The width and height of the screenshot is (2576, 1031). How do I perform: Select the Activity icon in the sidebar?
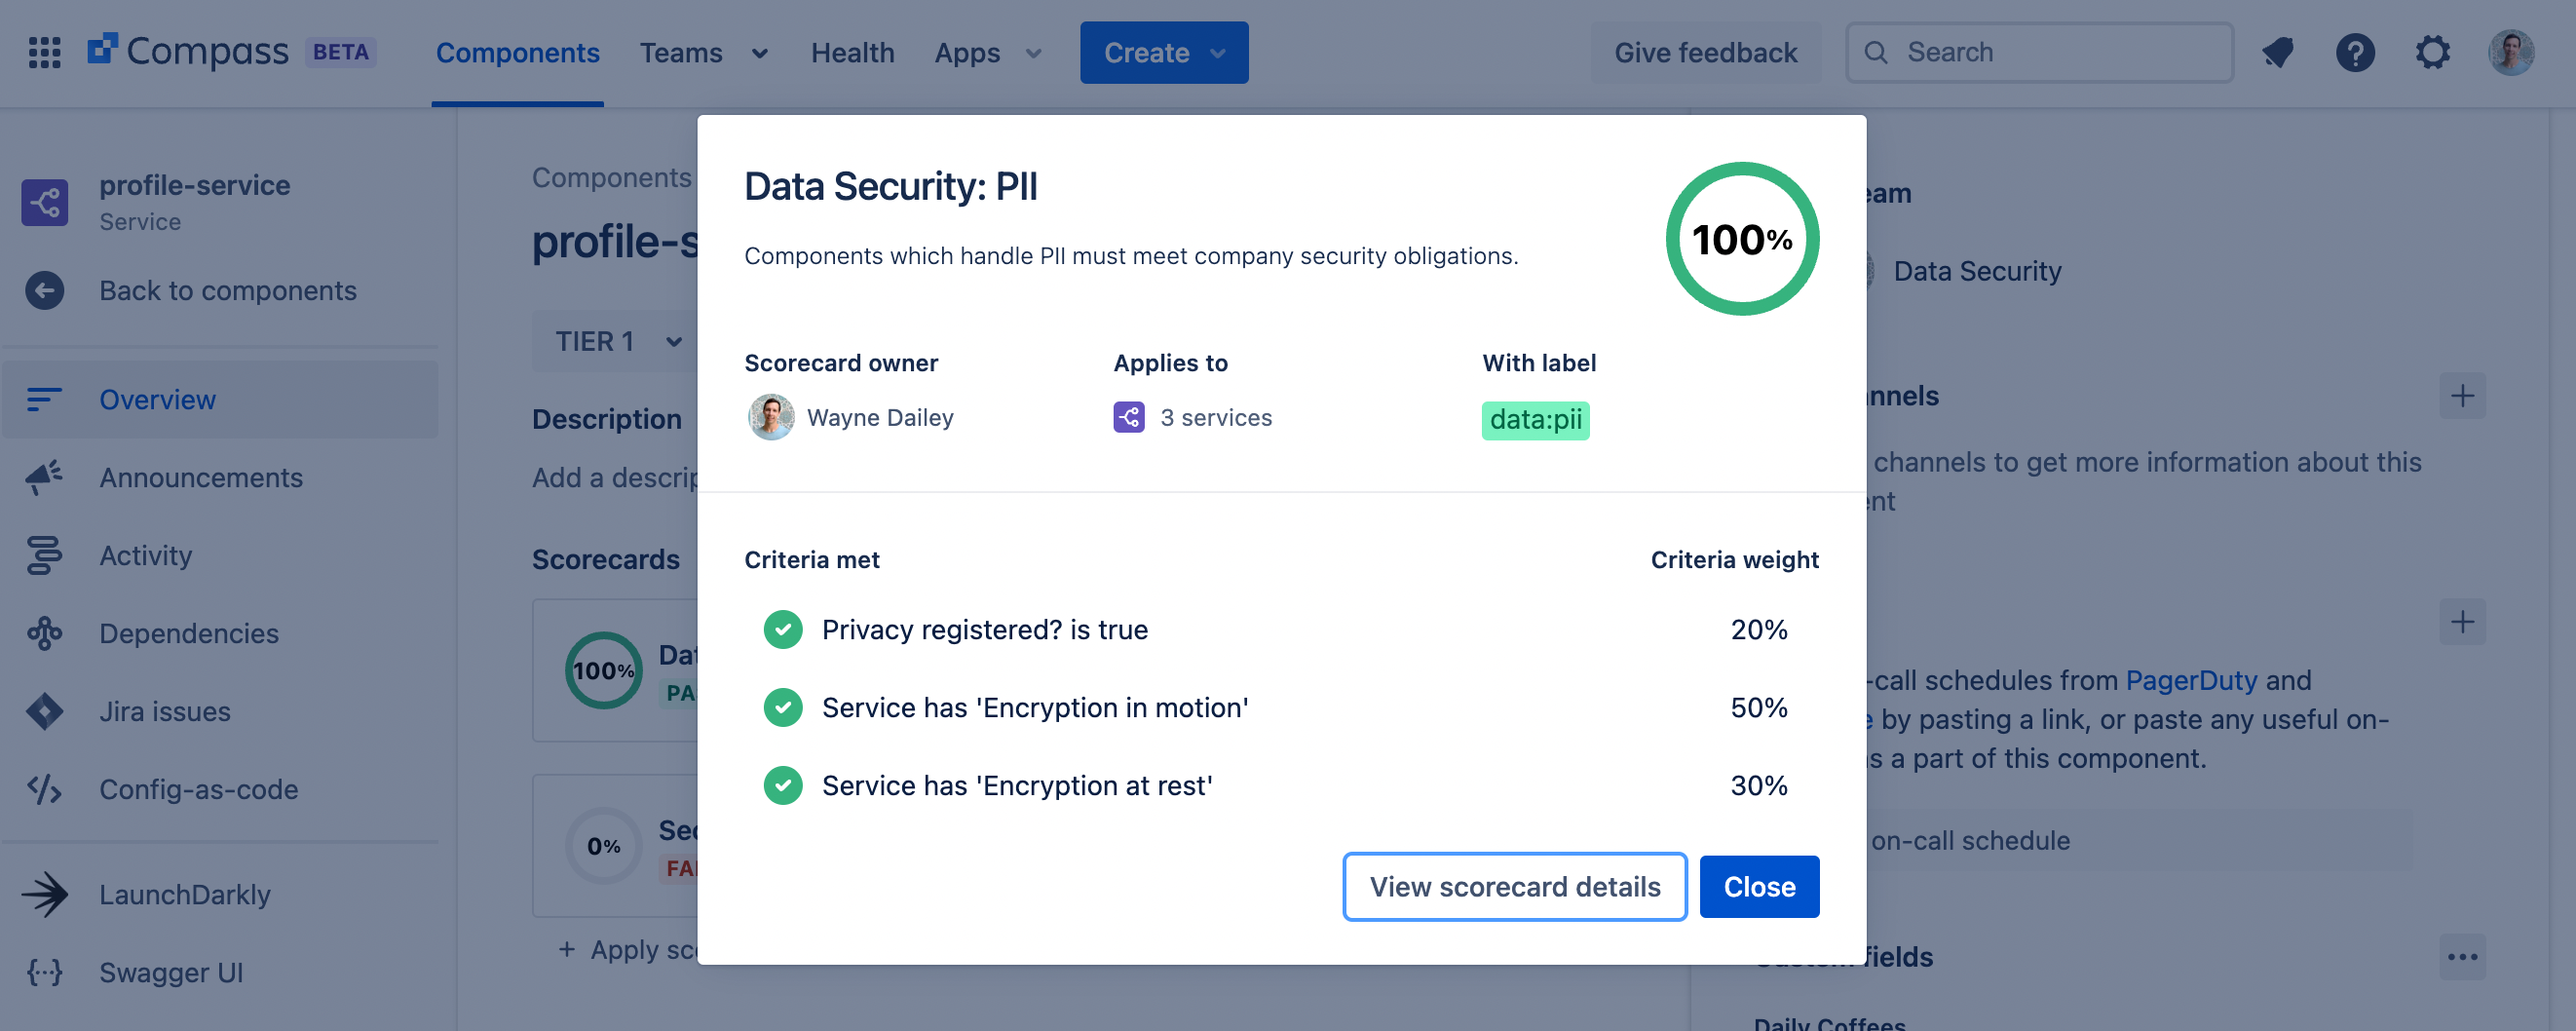[x=44, y=555]
